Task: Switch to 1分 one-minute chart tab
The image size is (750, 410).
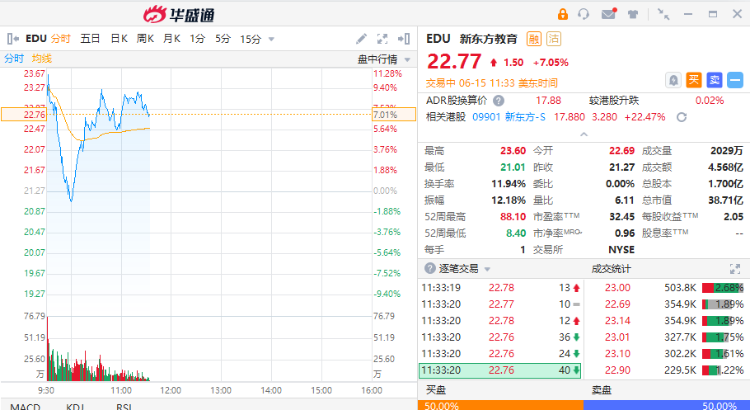Action: (x=197, y=39)
